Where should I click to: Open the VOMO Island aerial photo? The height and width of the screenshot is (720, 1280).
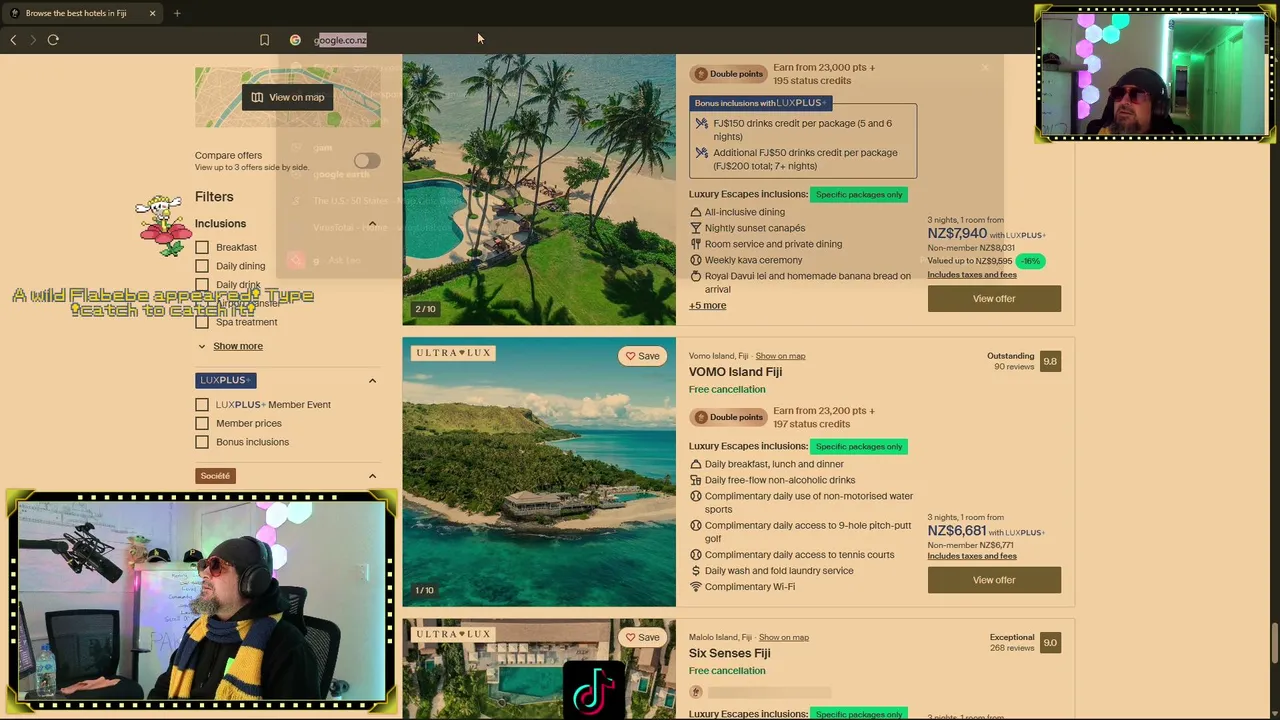coord(539,472)
